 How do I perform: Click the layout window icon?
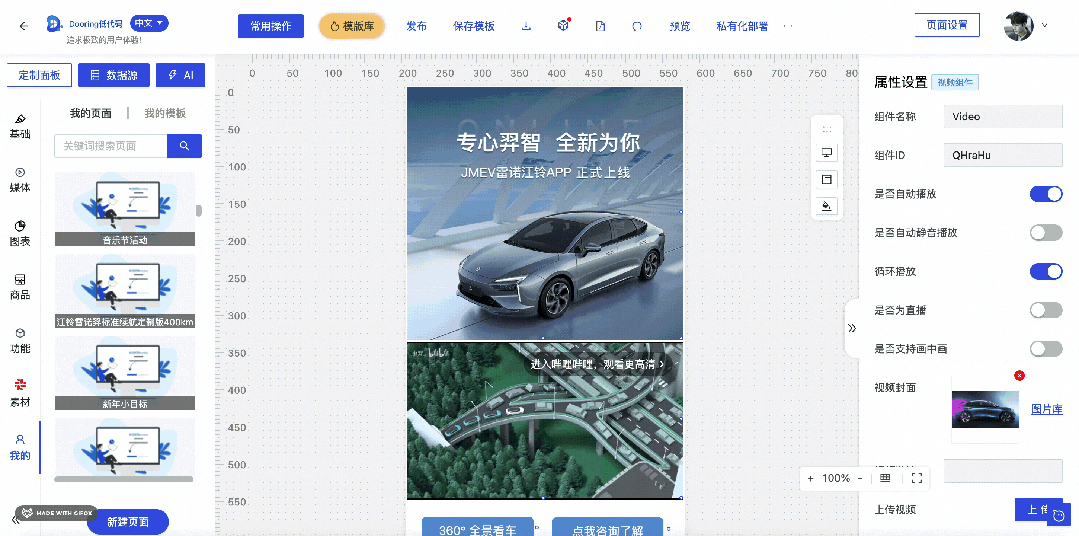coord(827,180)
